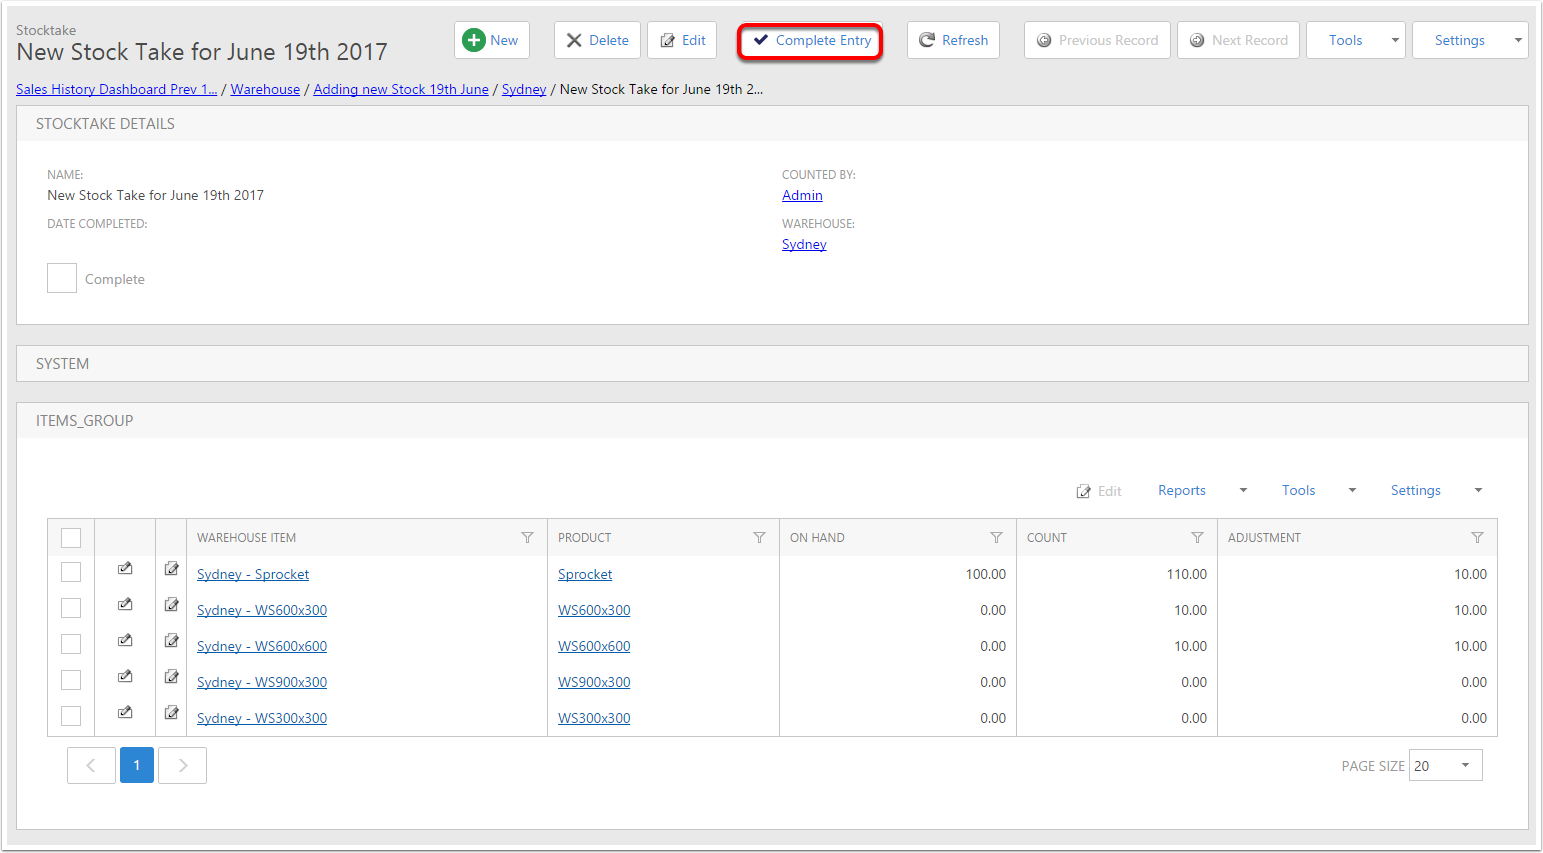Open the items grid Reports dropdown
Screen dimensions: 1543x853
(1202, 490)
